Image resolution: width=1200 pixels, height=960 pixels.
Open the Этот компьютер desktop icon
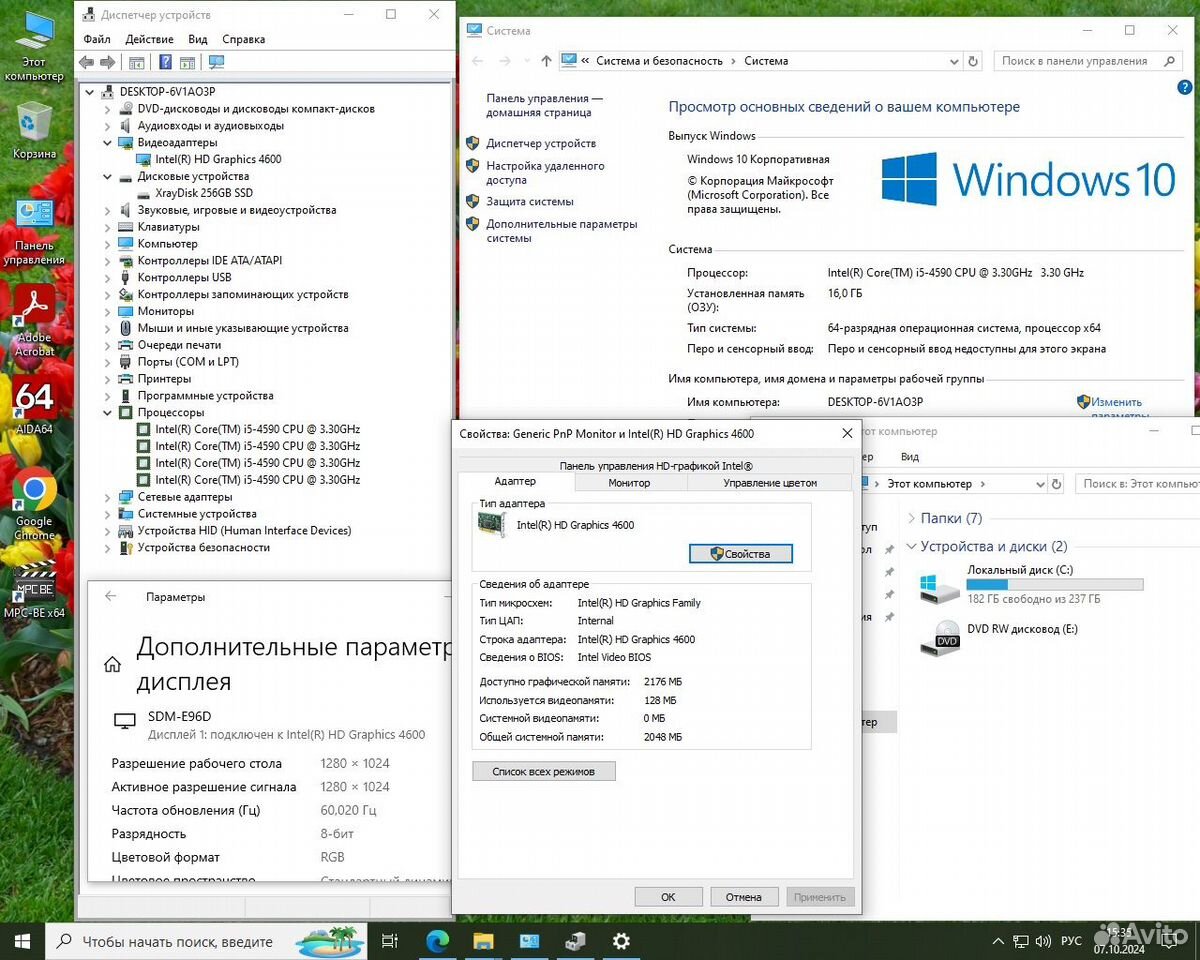(x=34, y=46)
